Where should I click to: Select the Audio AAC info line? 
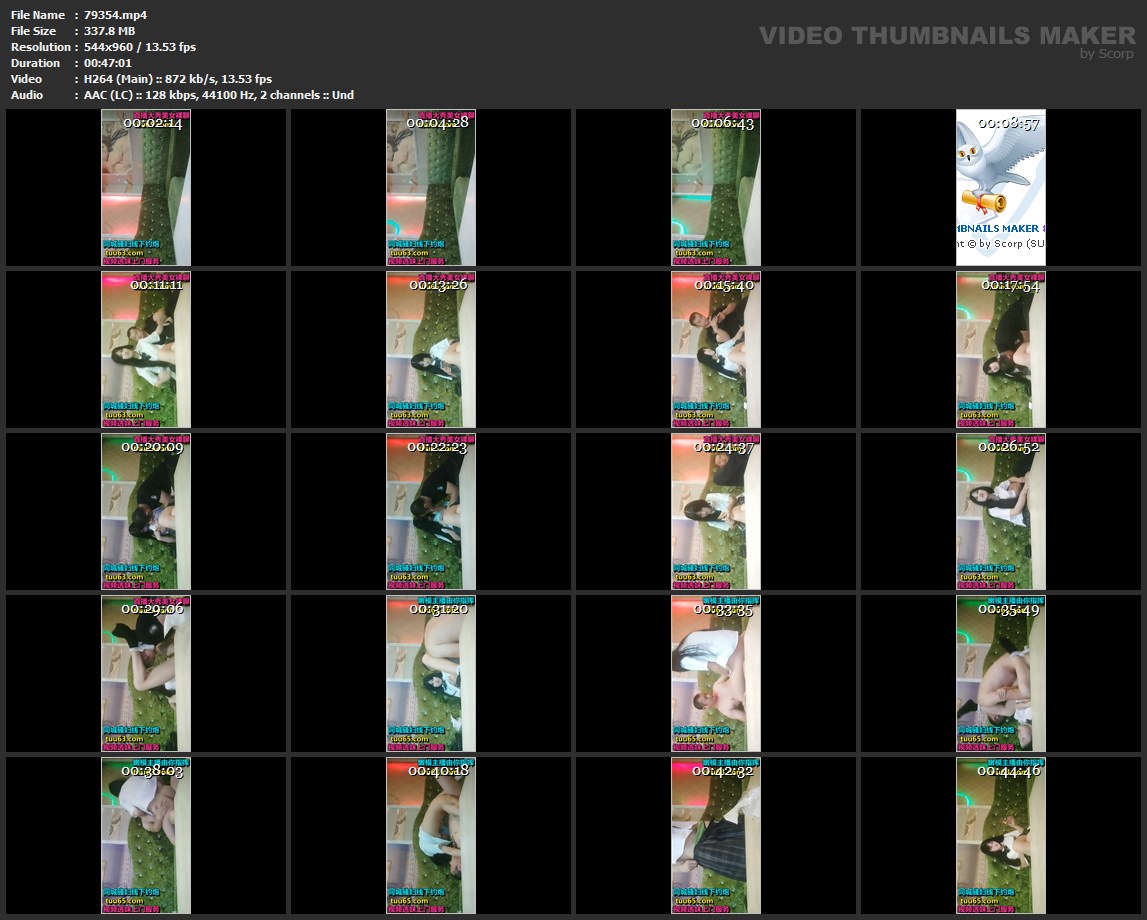tap(218, 95)
